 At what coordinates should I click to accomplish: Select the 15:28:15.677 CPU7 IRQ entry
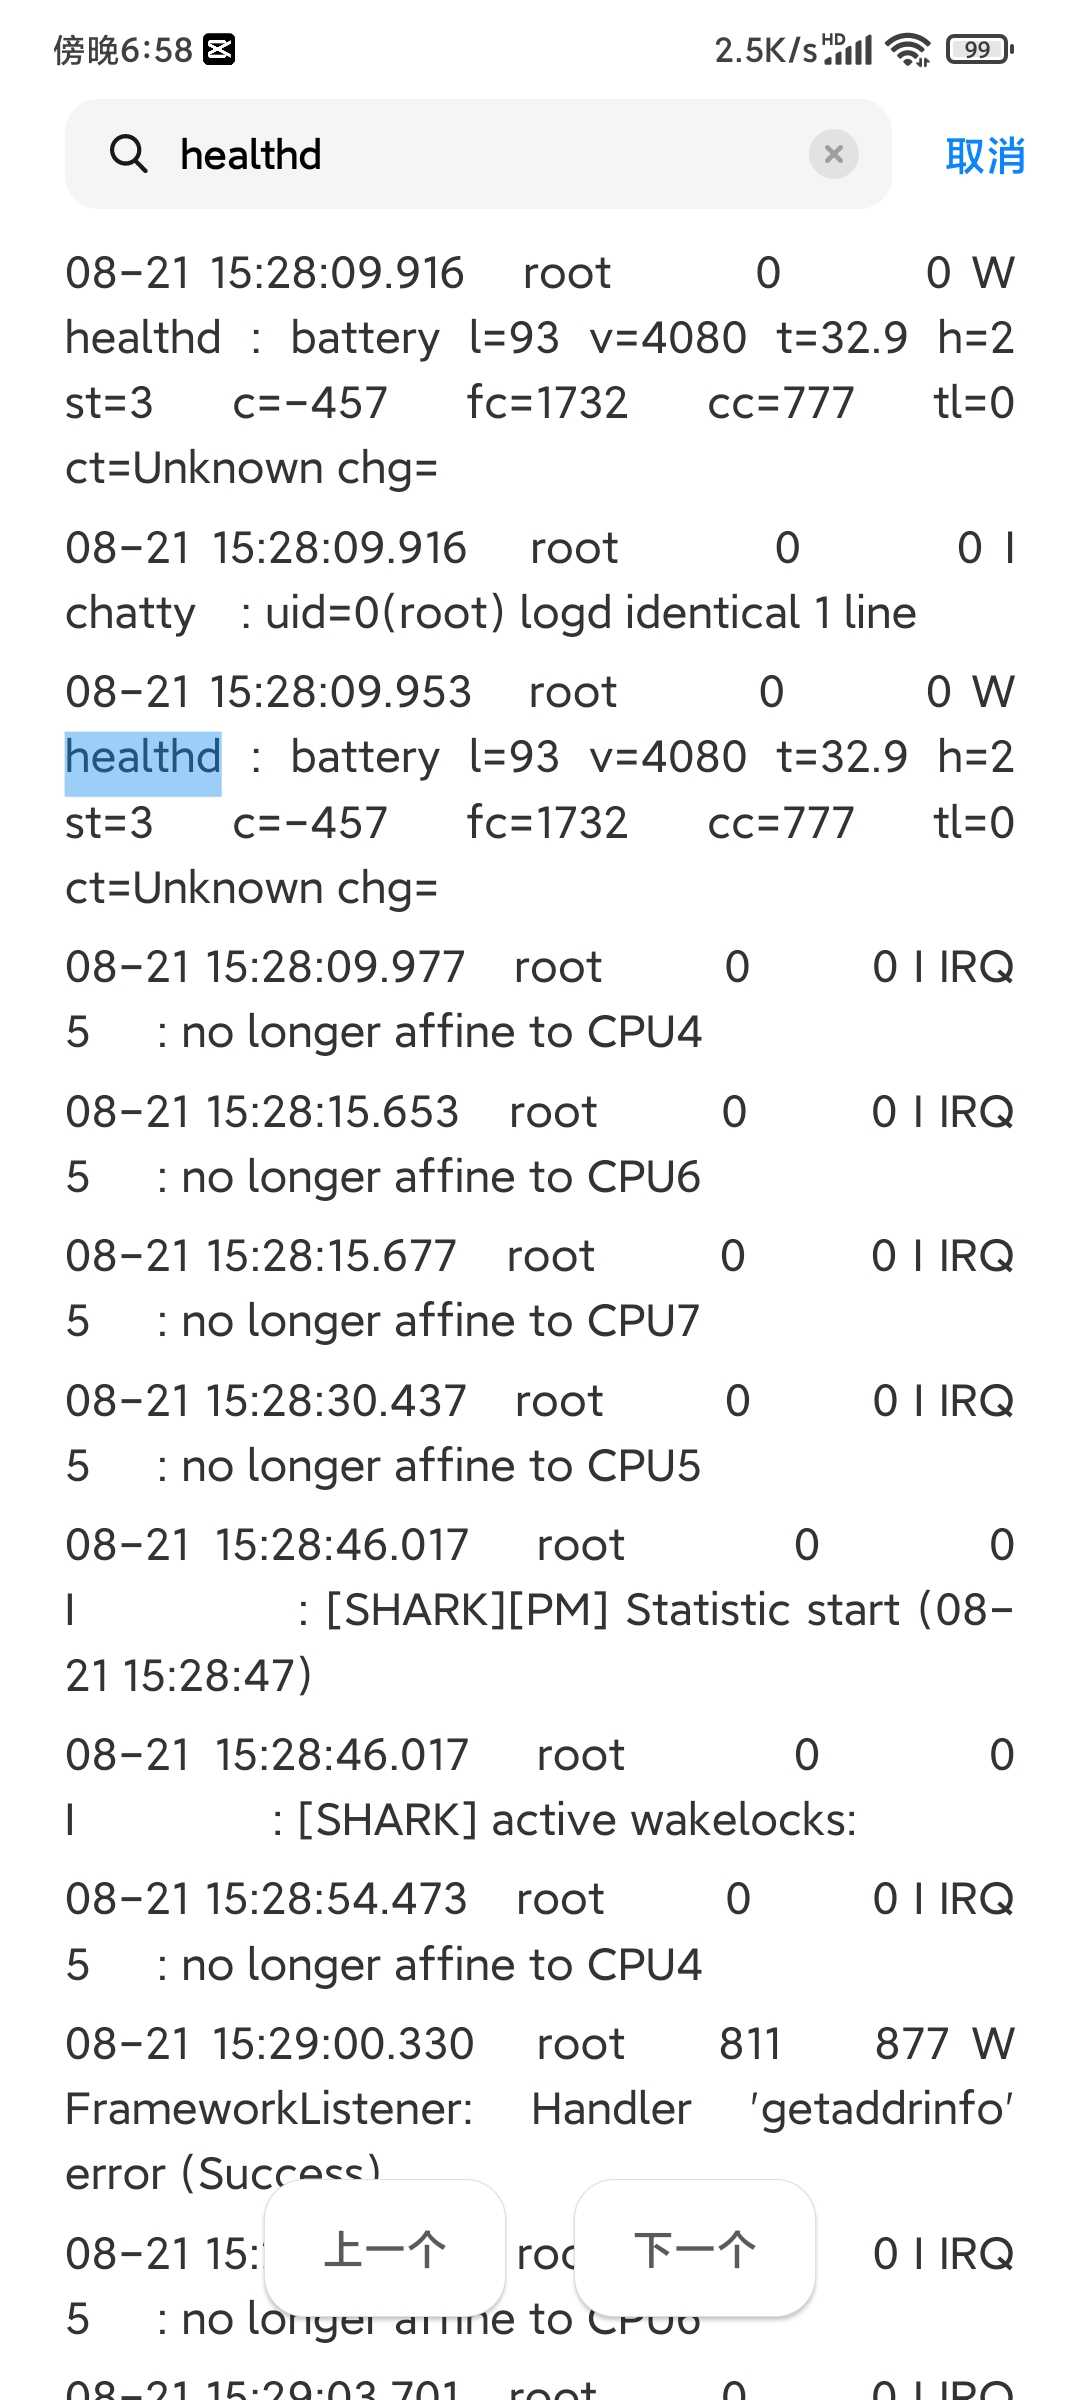pyautogui.click(x=540, y=1288)
